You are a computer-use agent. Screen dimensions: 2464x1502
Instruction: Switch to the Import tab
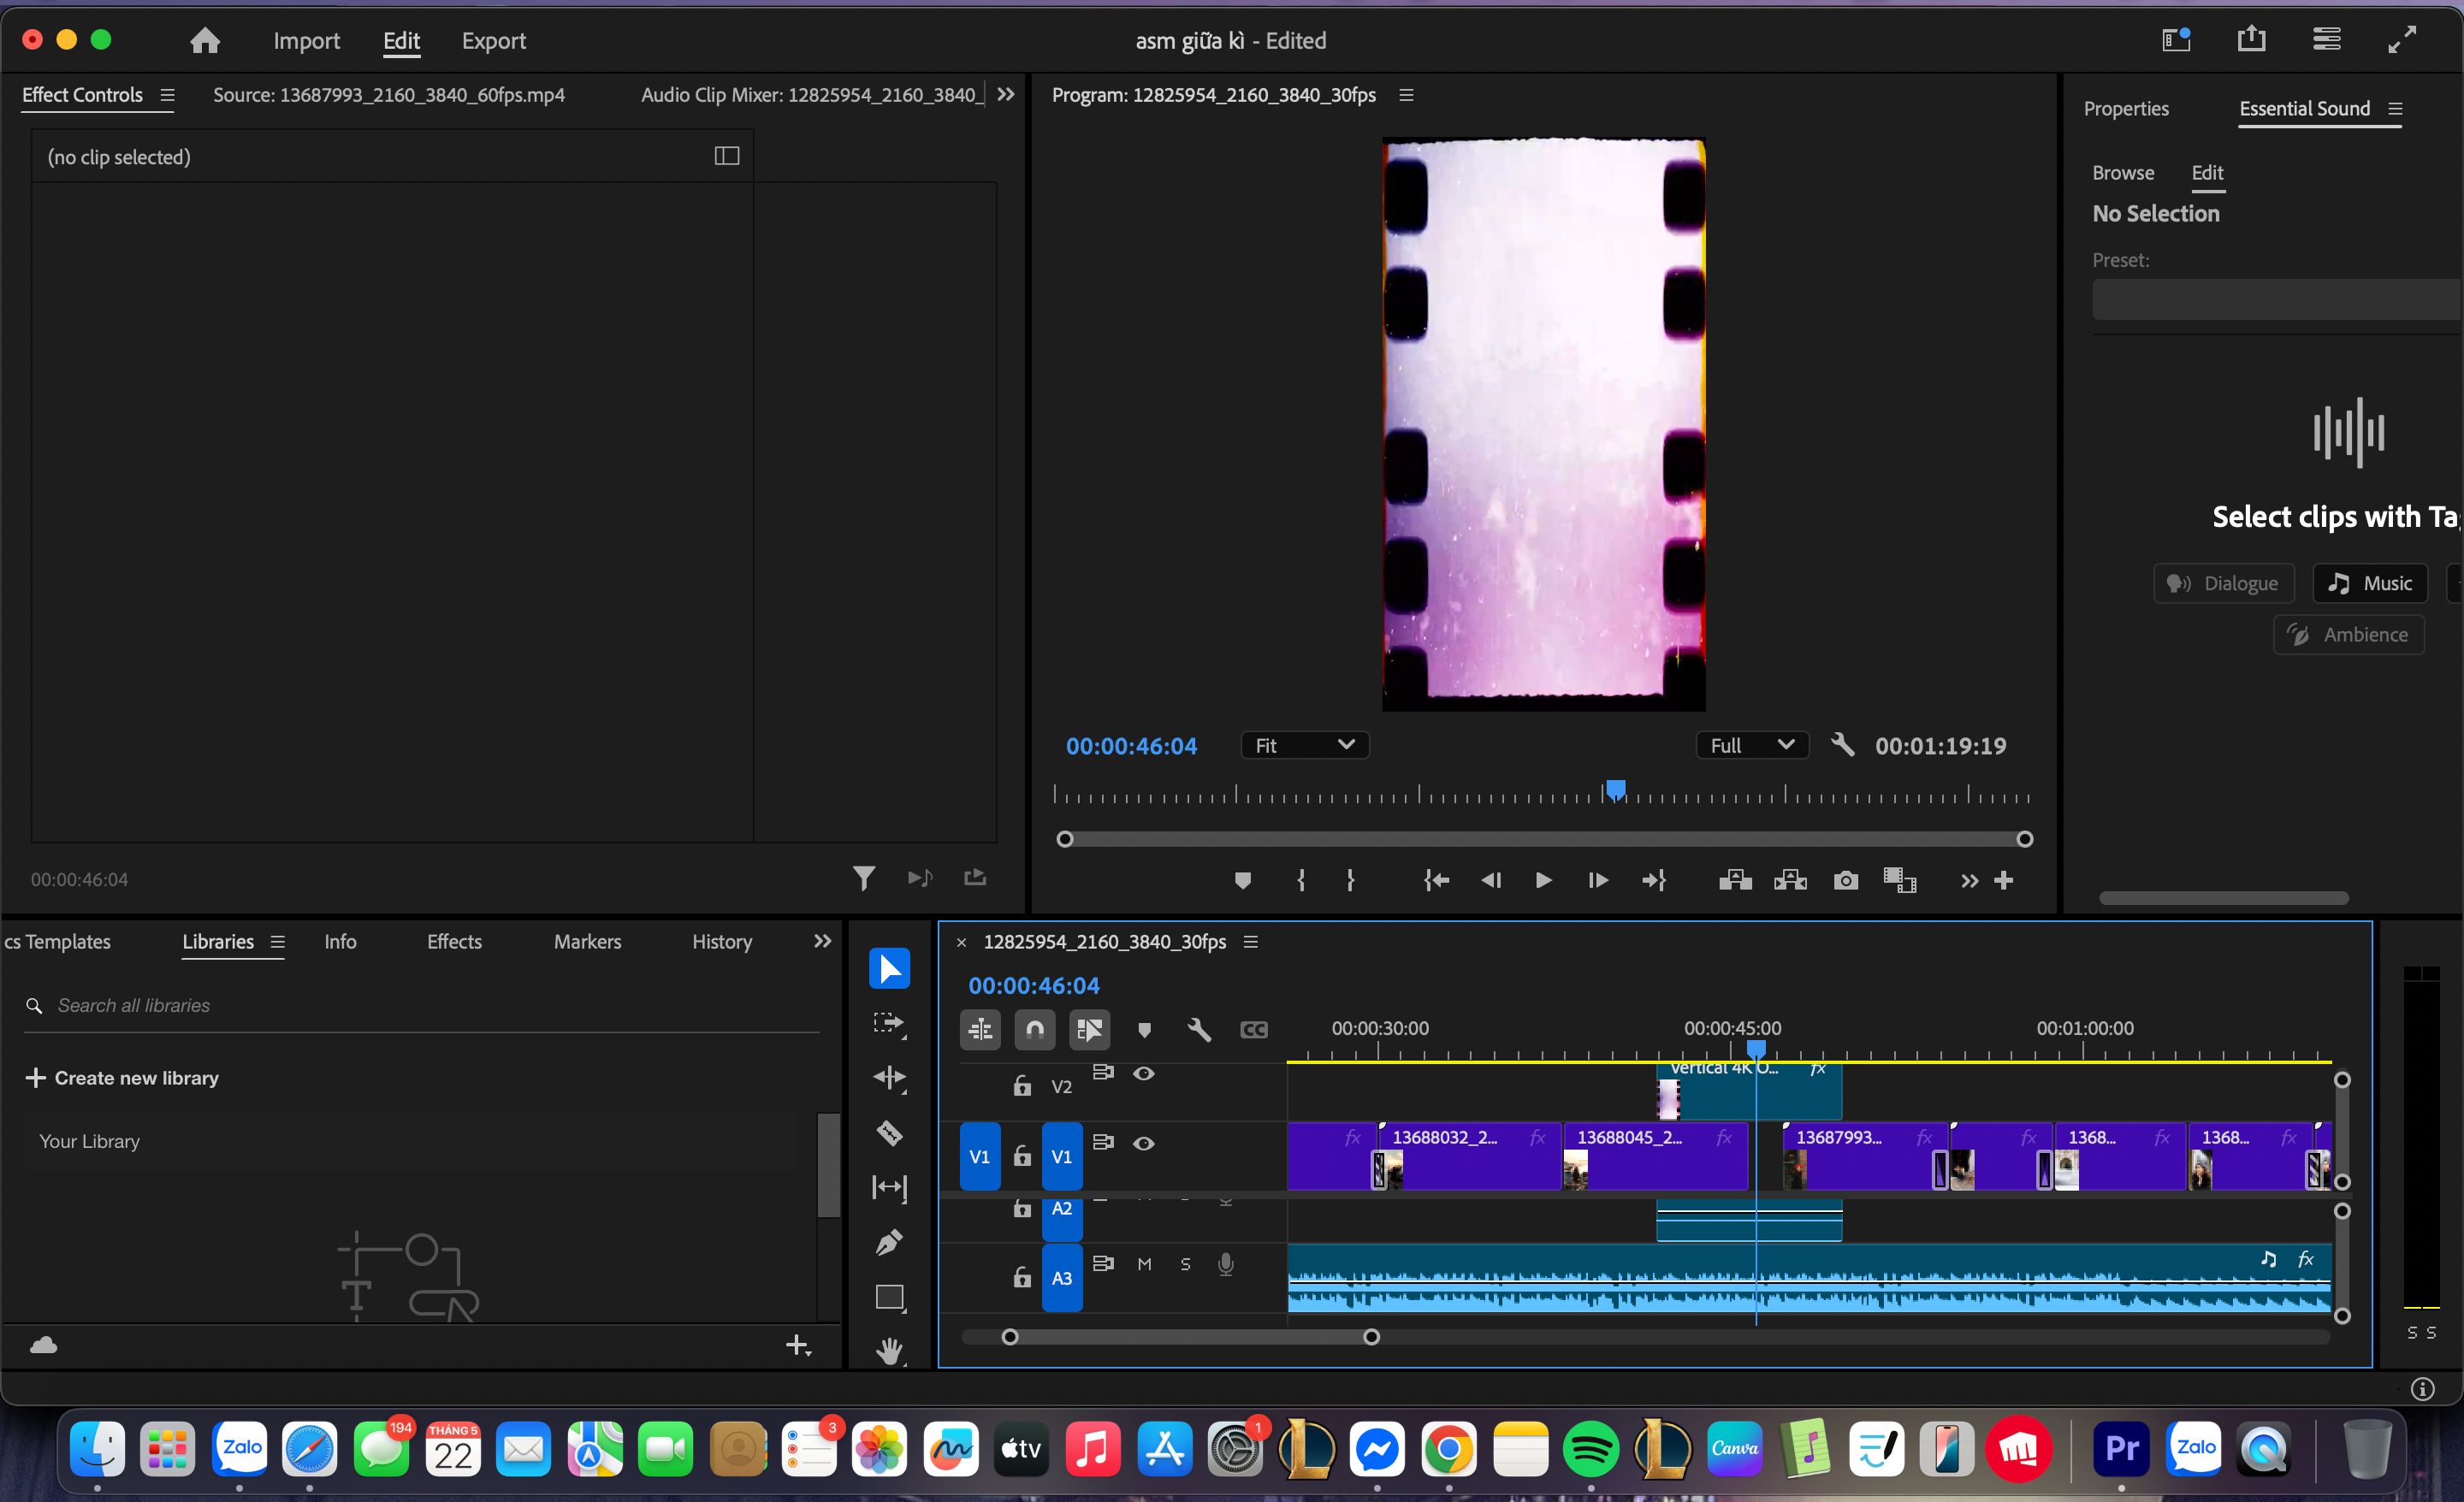(306, 40)
